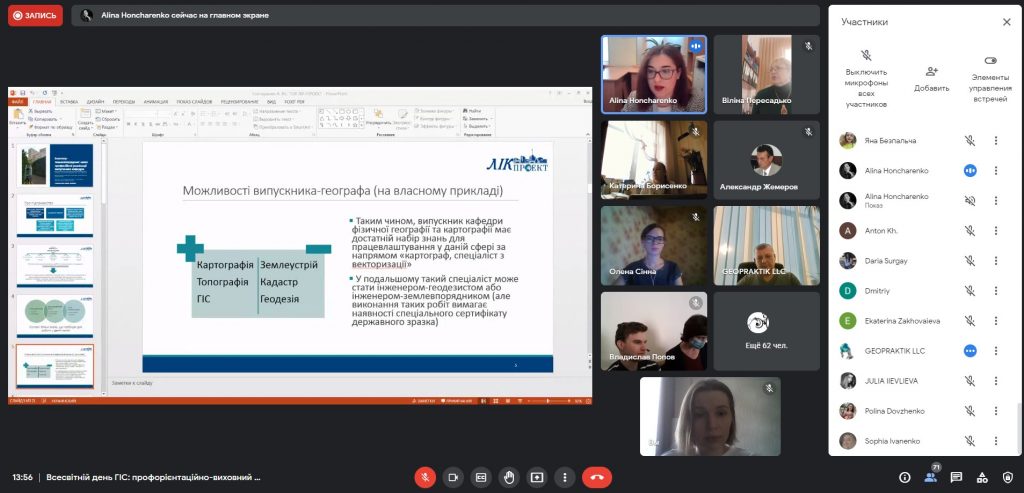1024x493 pixels.
Task: Open the participants tab showing 71
Action: coord(931,477)
